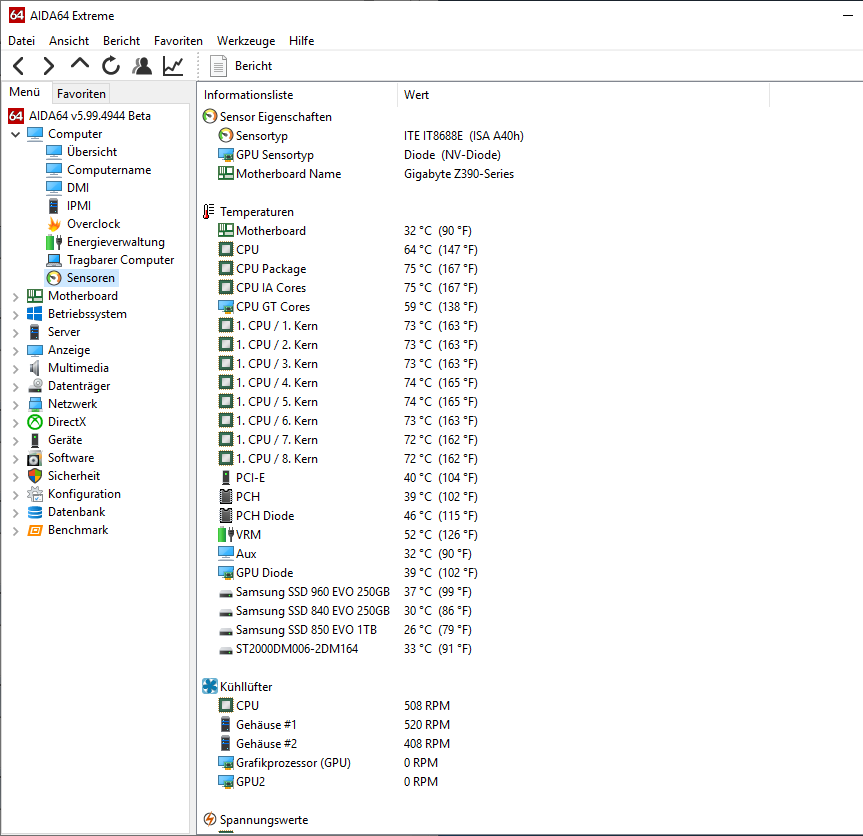
Task: Expand the Motherboard tree node
Action: (x=15, y=297)
